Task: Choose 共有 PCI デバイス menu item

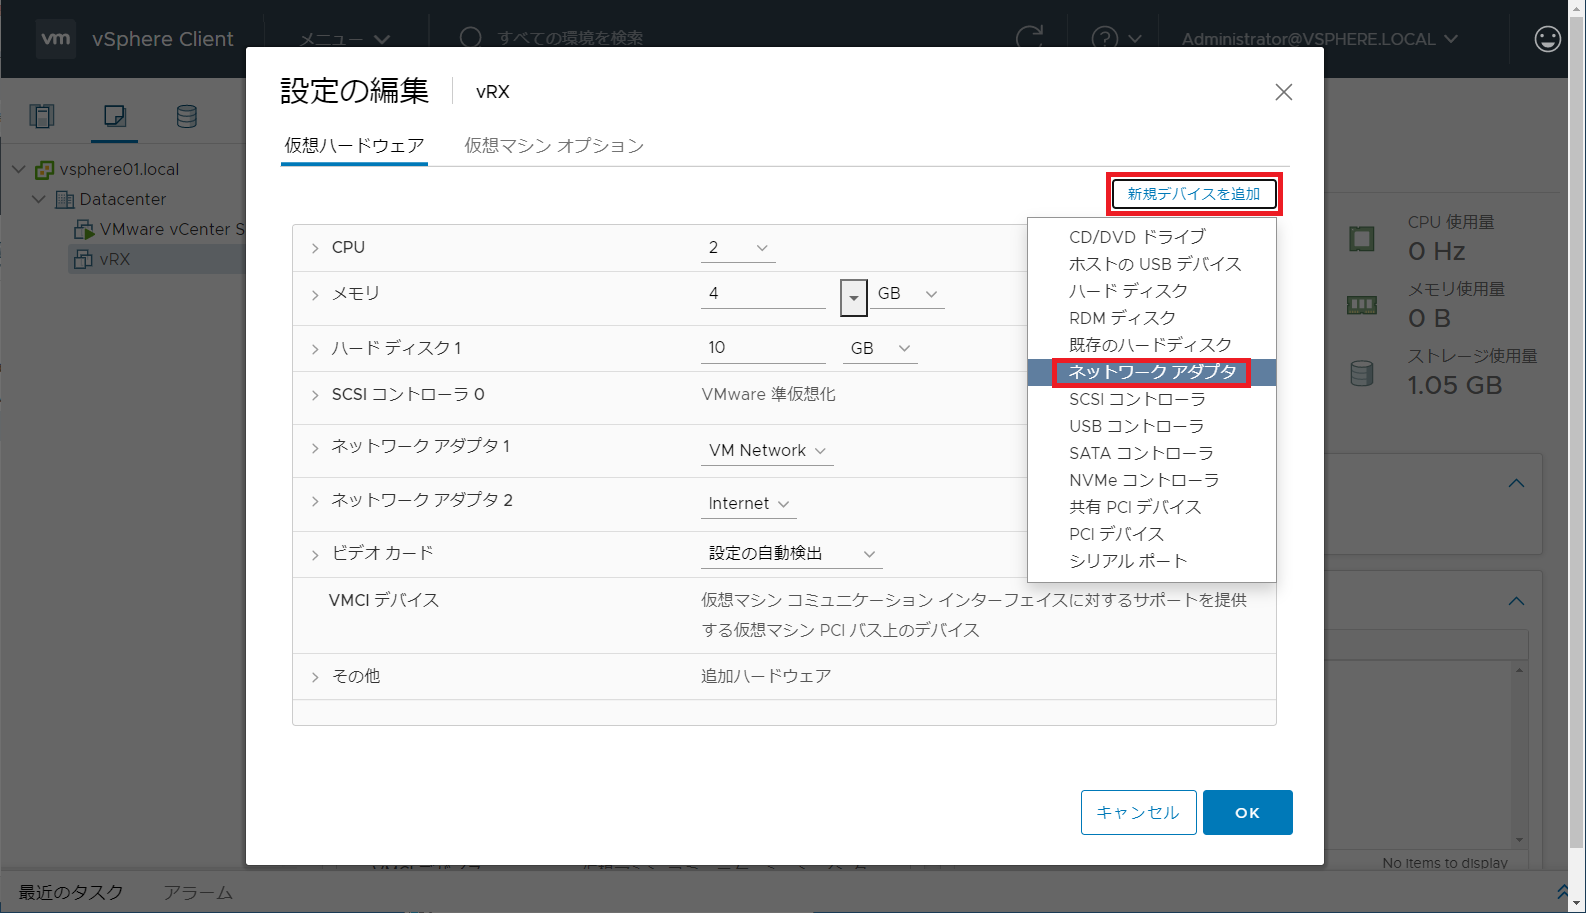Action: (1152, 507)
